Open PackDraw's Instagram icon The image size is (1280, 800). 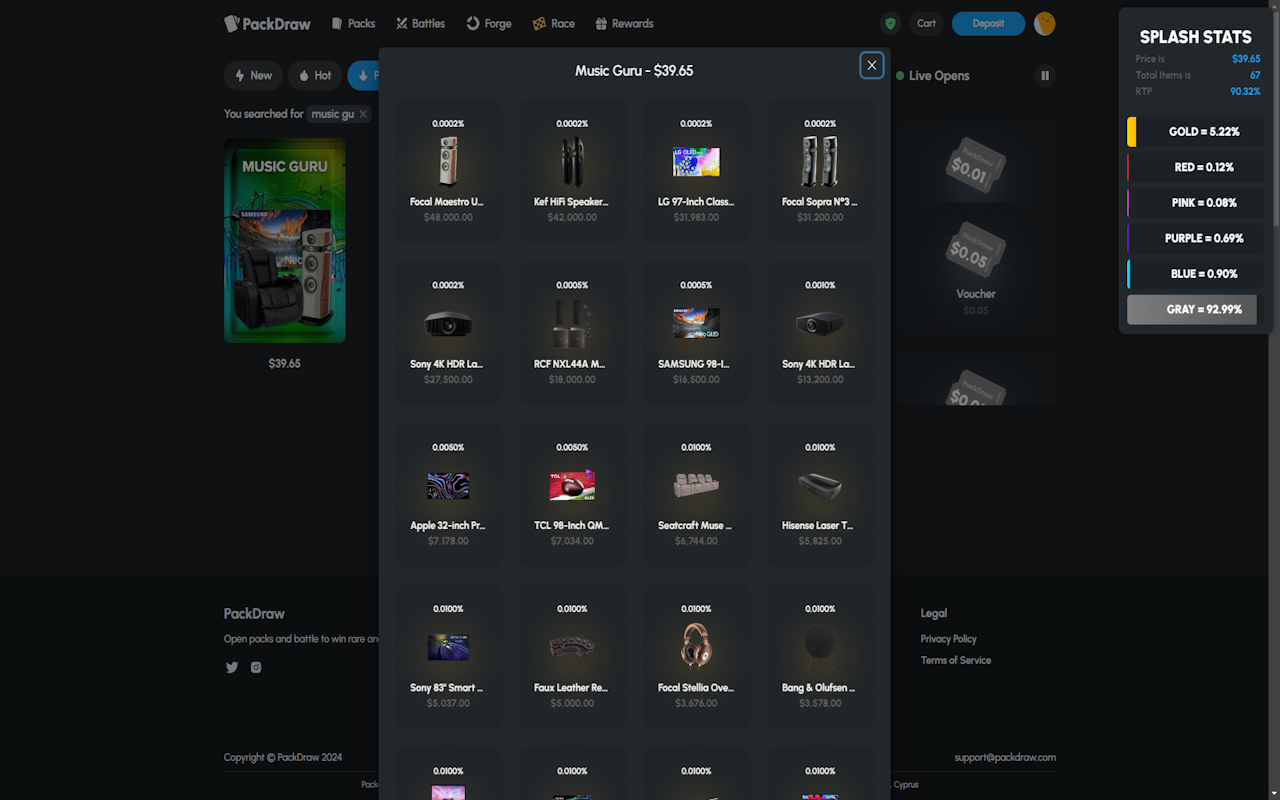(x=255, y=667)
